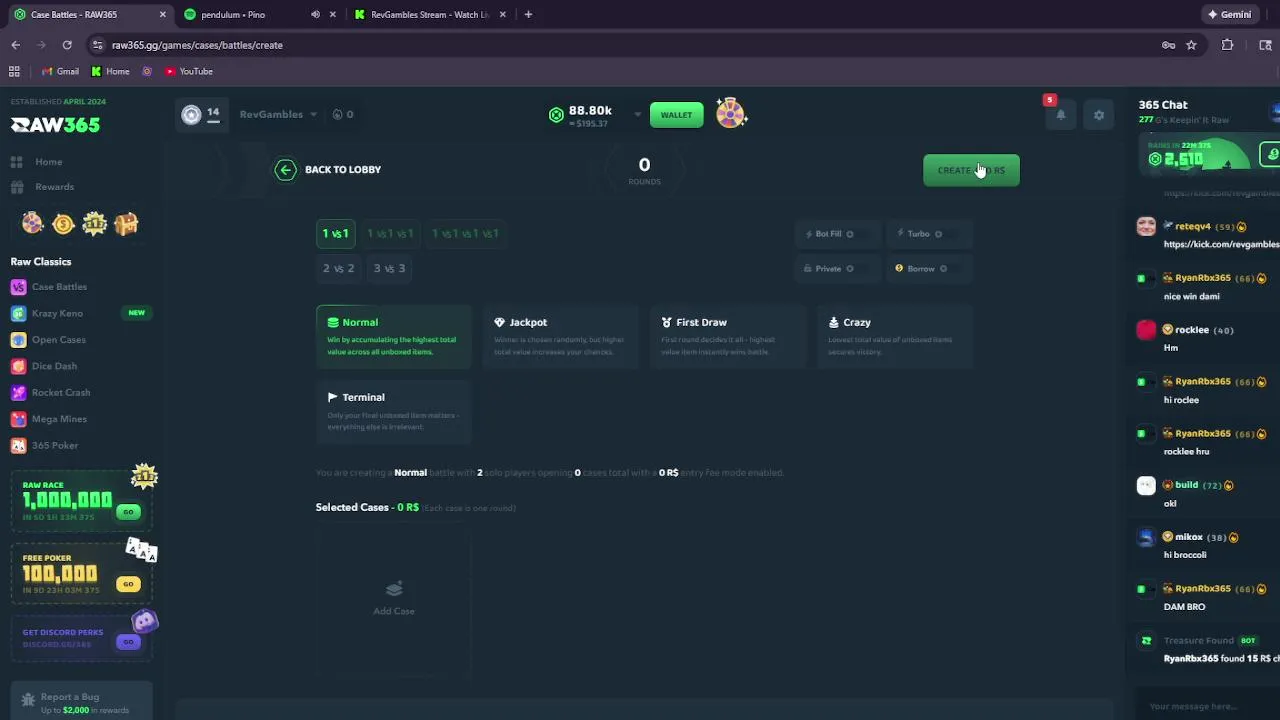Click the Add Case placeholder
Screen dimensions: 1280x720
click(x=394, y=598)
